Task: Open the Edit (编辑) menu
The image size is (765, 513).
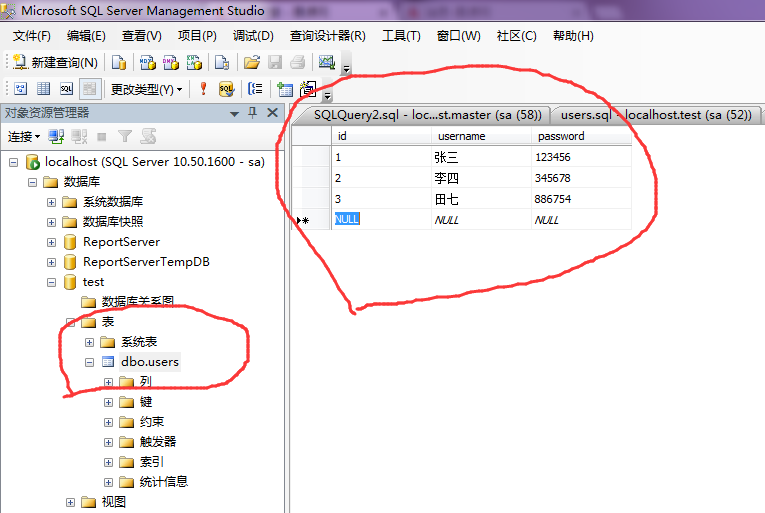Action: click(86, 36)
